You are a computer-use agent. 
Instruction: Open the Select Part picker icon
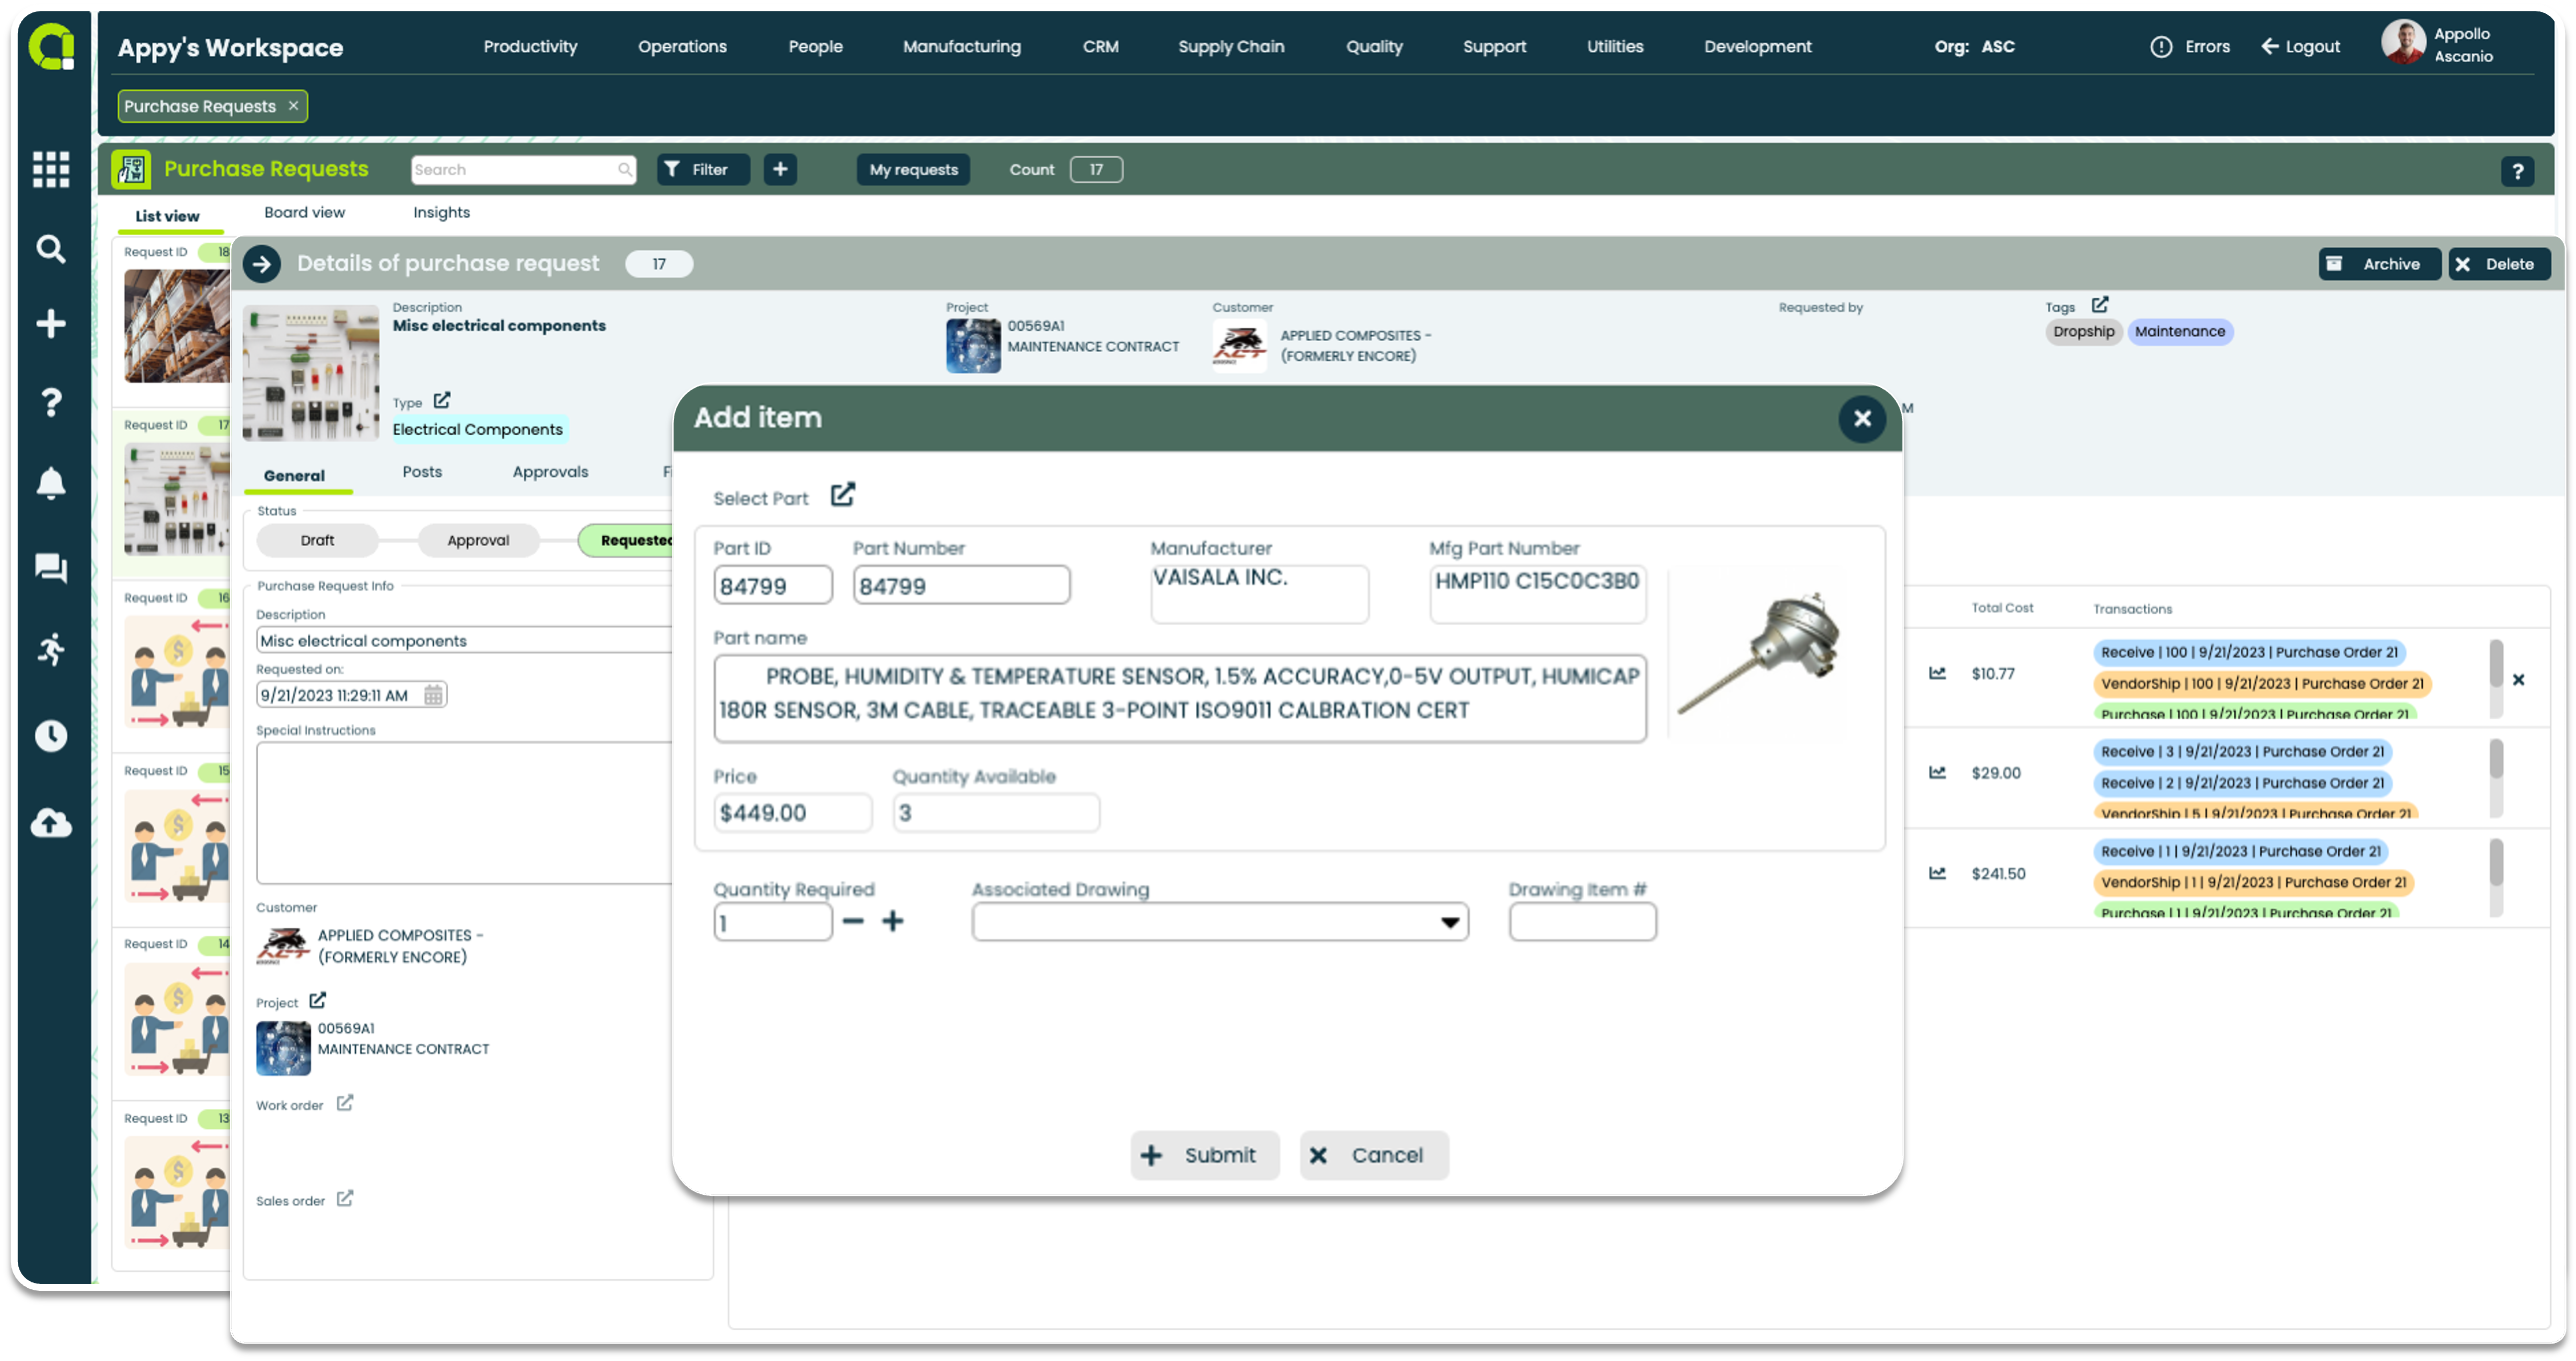(x=842, y=495)
